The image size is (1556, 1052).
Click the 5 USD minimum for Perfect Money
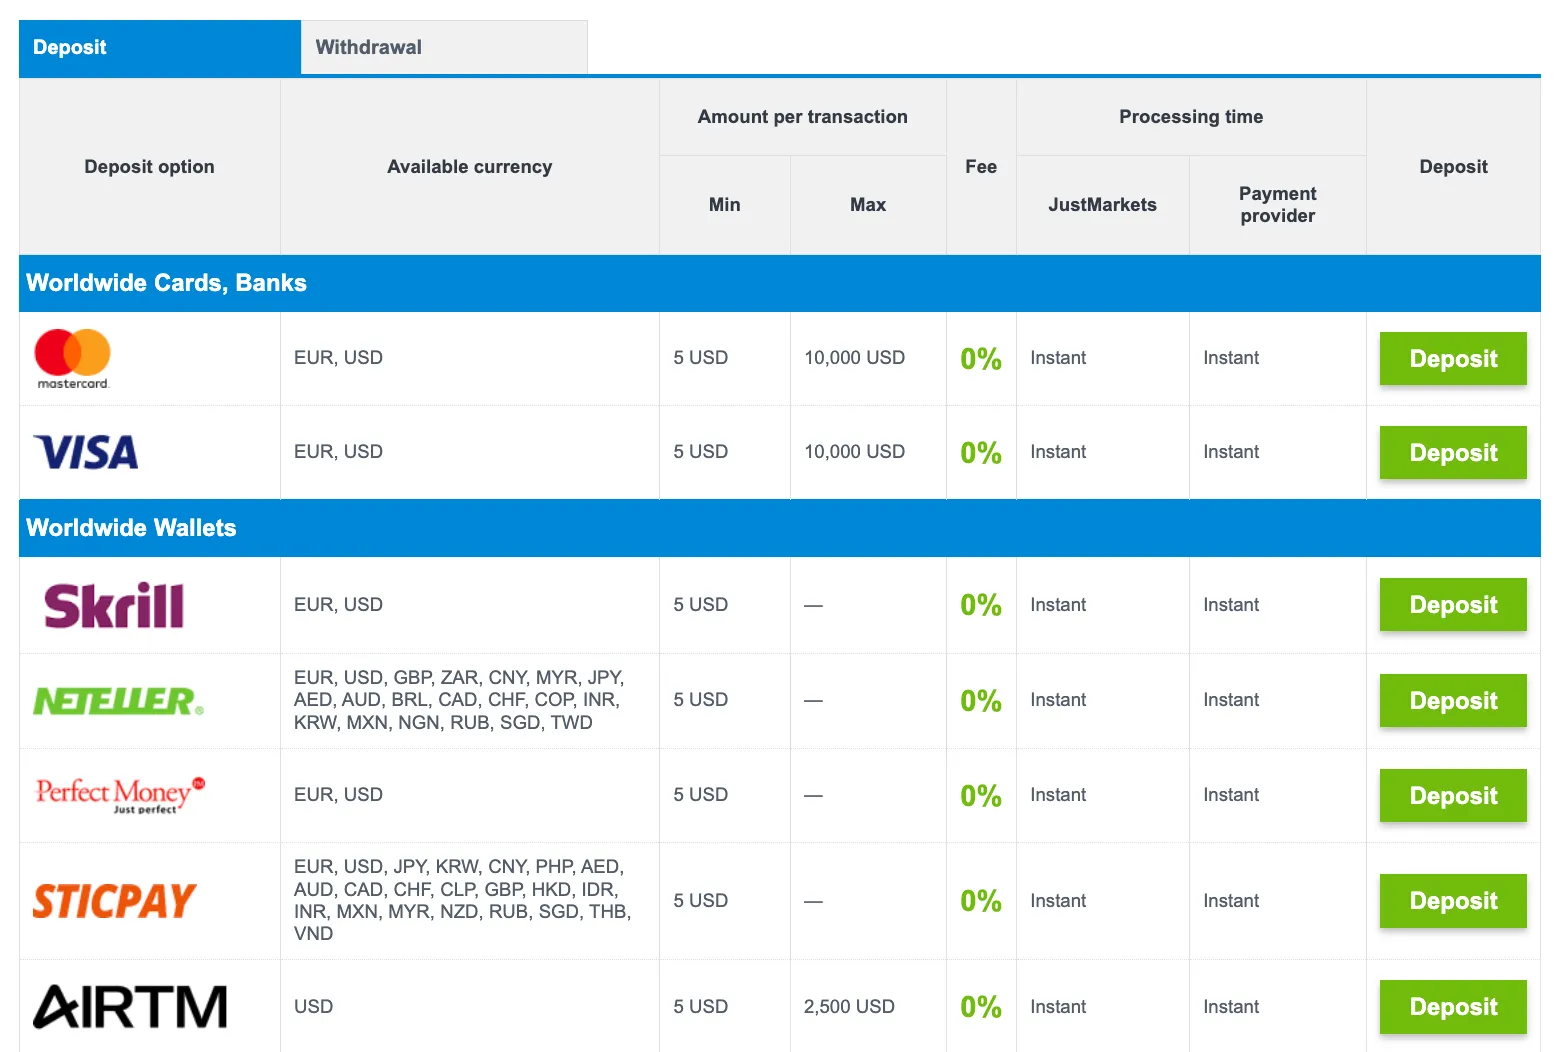(700, 795)
